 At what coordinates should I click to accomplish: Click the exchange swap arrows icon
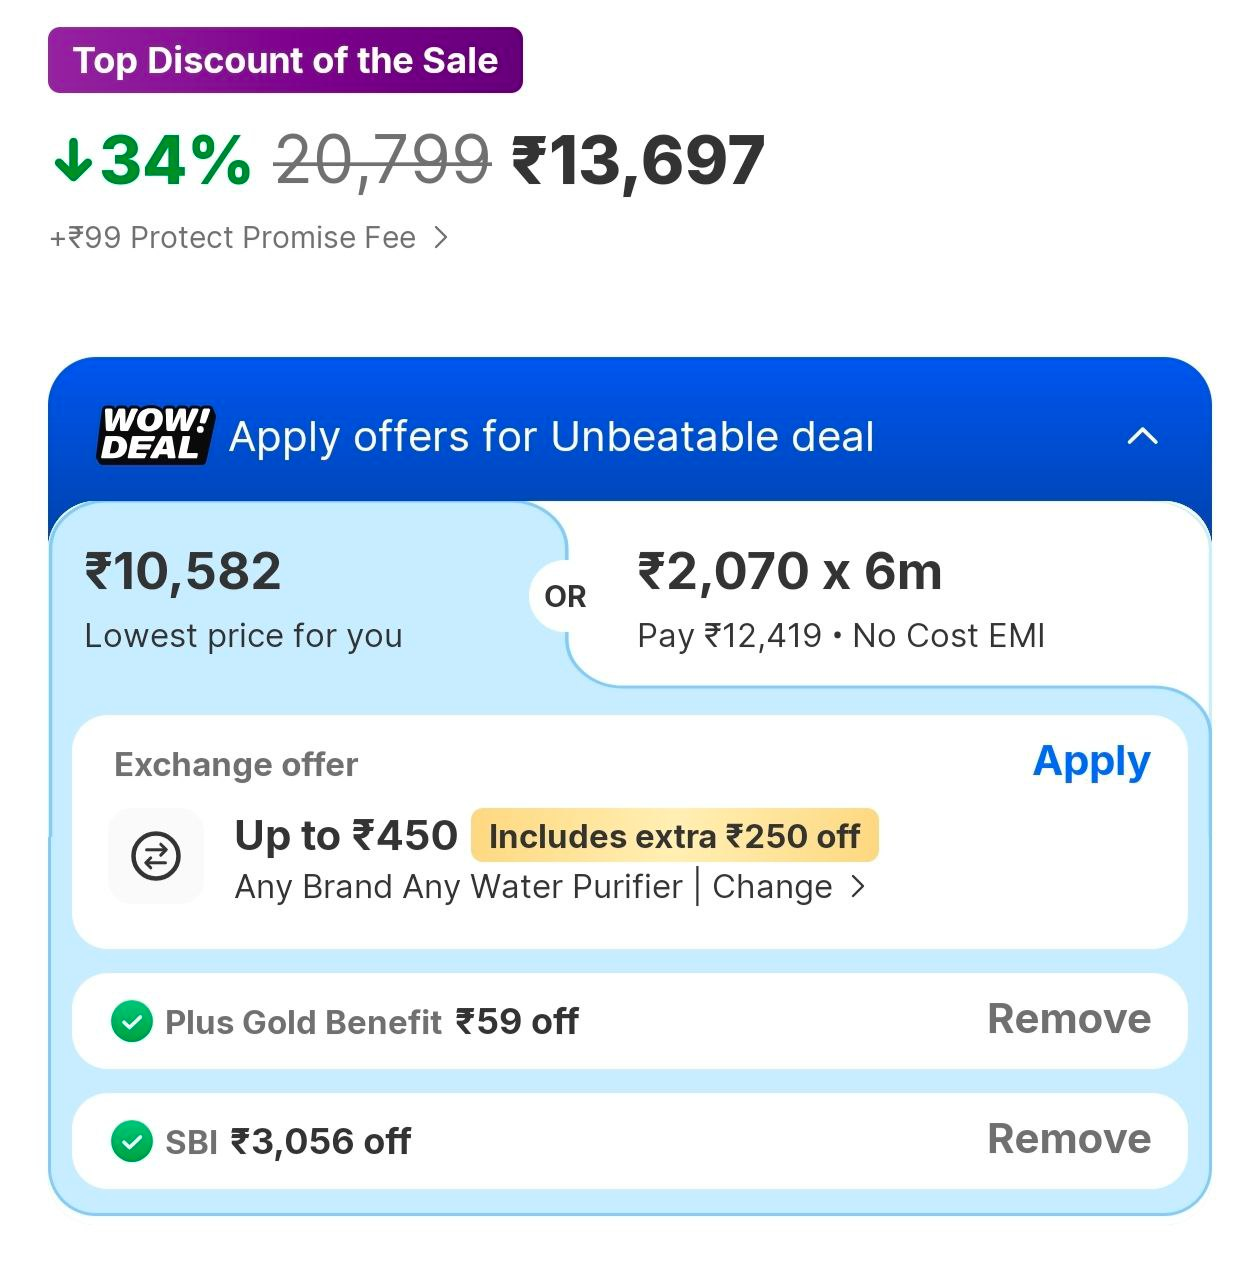(156, 856)
